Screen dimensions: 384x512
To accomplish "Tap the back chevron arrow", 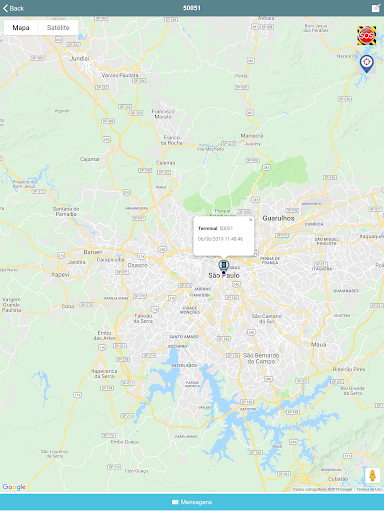I will point(5,8).
